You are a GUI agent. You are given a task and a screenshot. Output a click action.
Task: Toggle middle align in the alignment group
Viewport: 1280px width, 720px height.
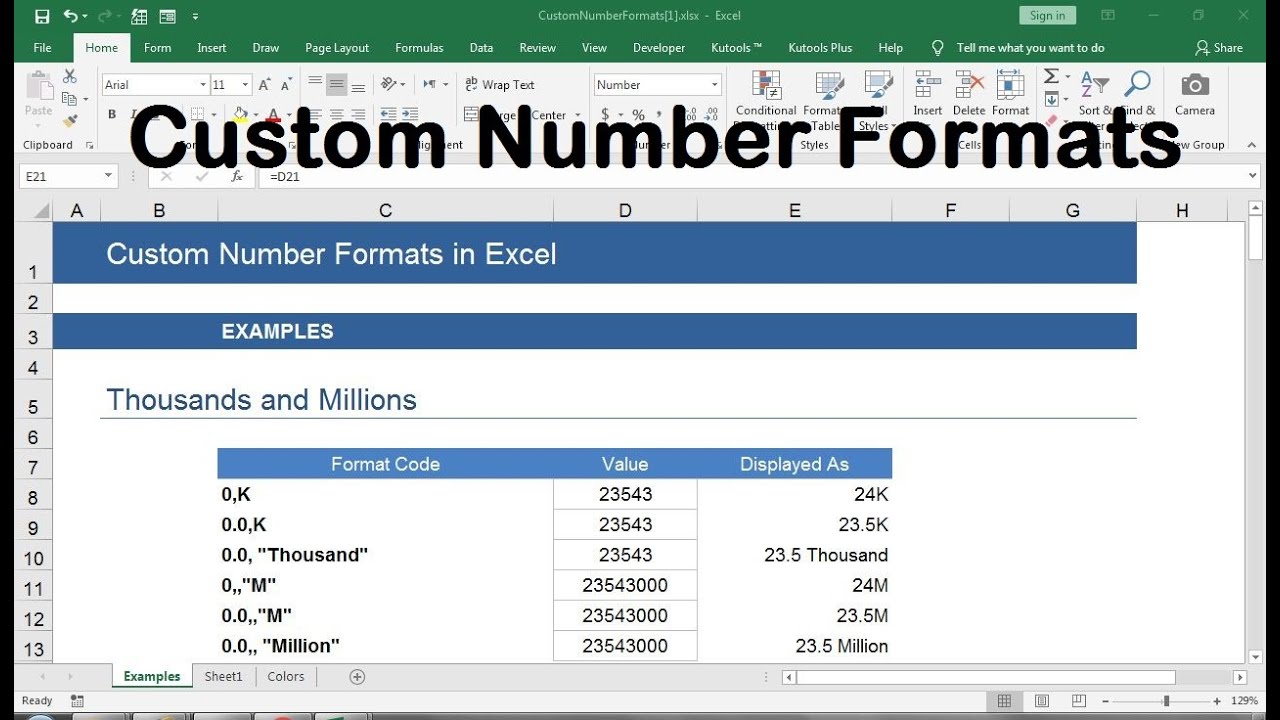337,85
